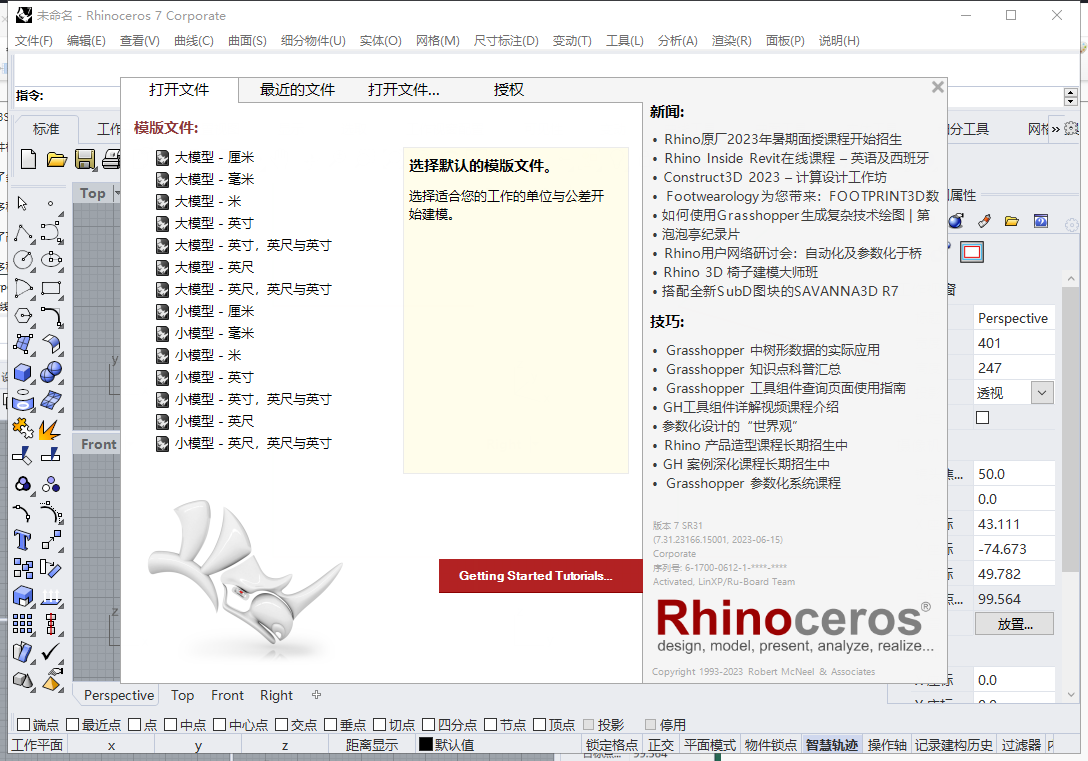Switch to the 授权 tab
Image resolution: width=1088 pixels, height=761 pixels.
tap(509, 89)
